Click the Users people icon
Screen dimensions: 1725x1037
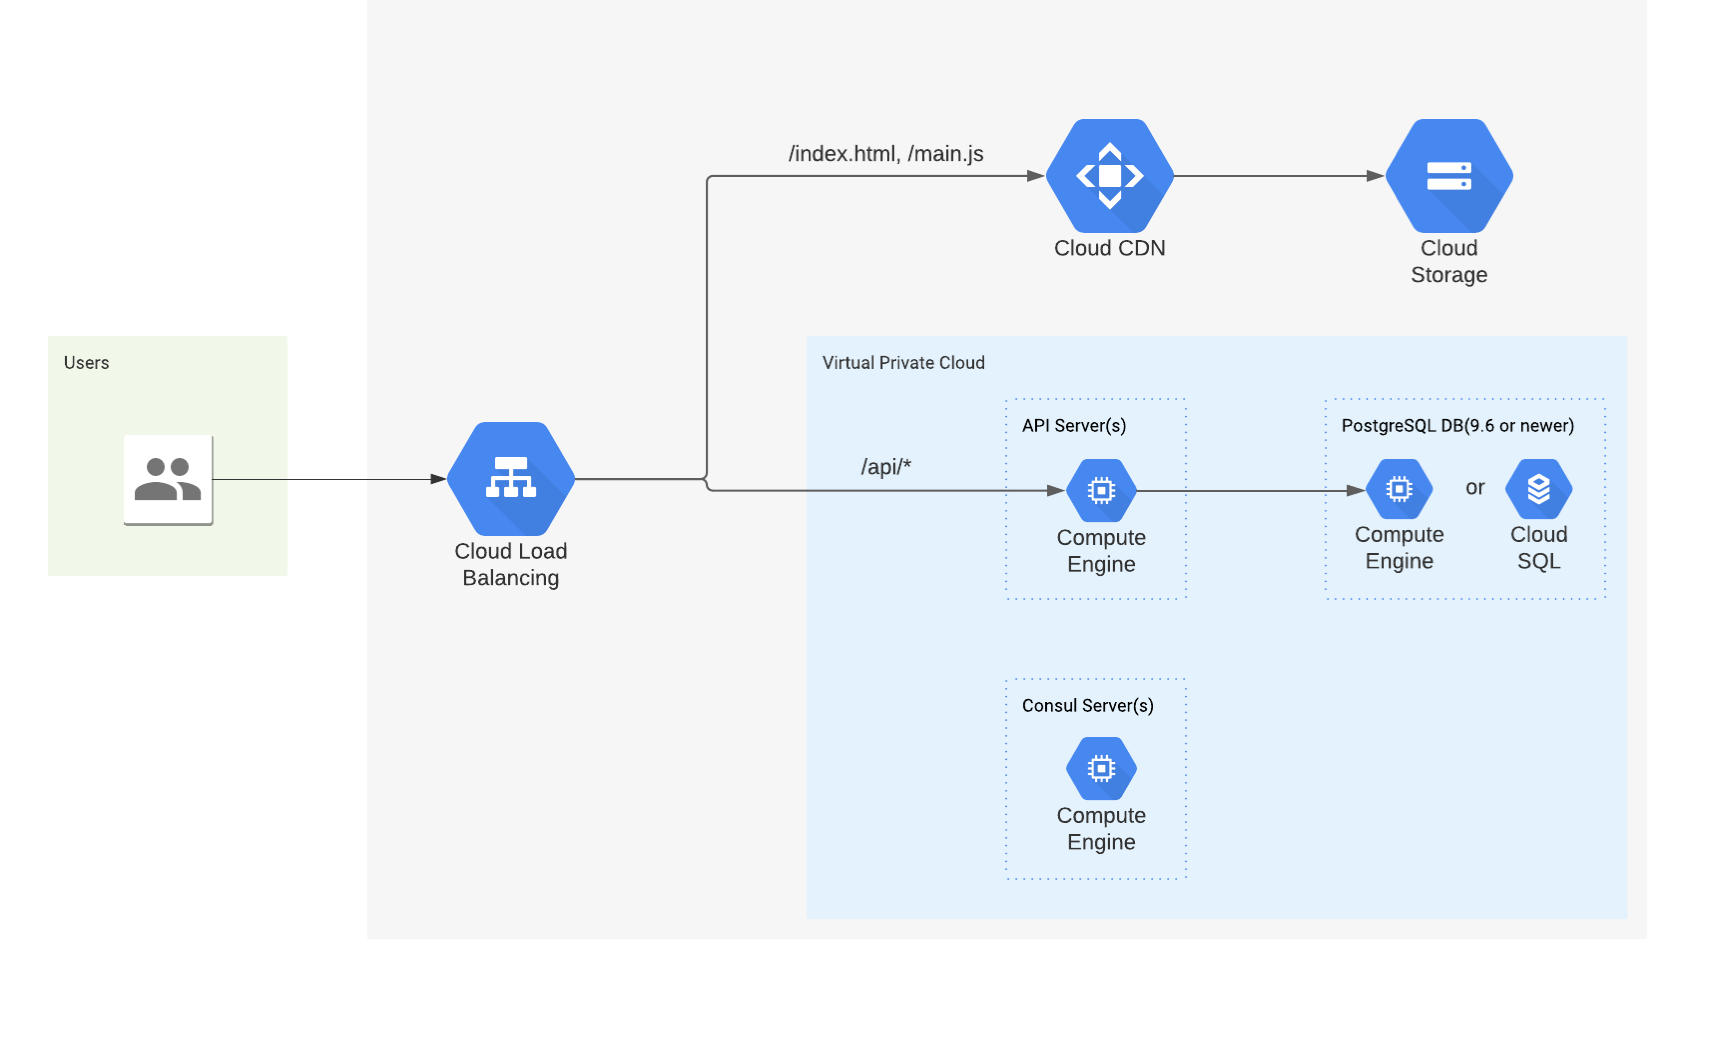168,480
